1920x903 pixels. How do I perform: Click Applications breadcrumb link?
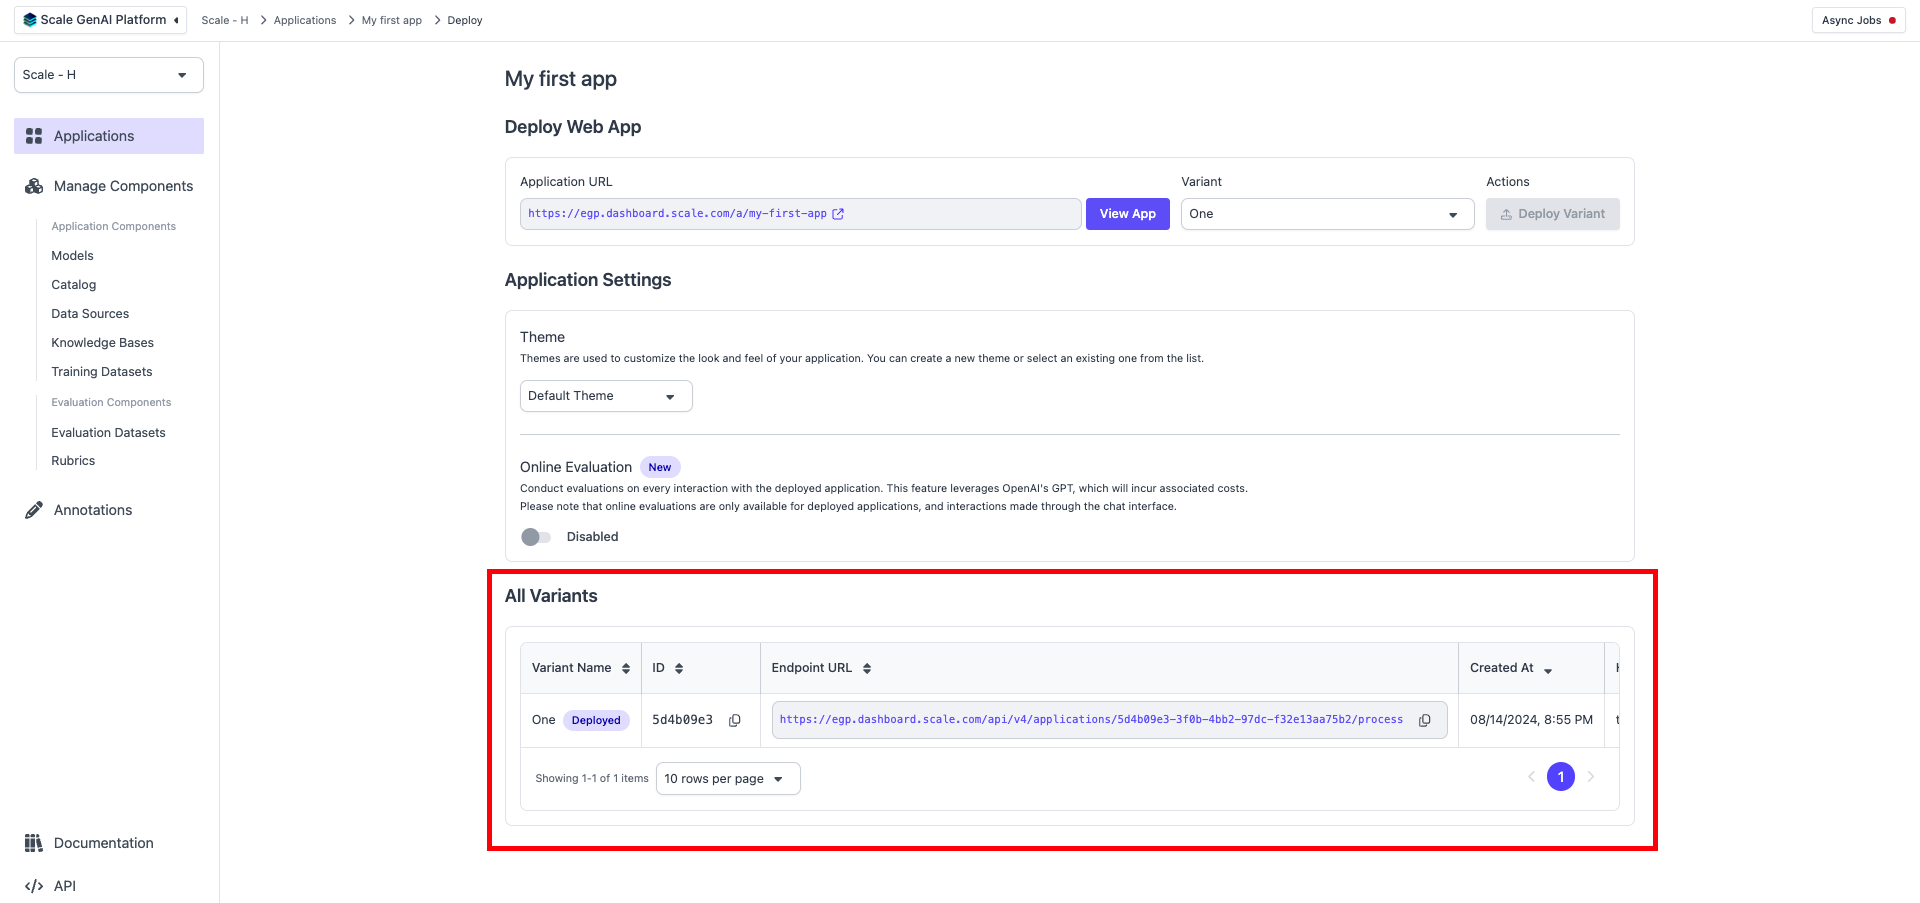coord(305,20)
